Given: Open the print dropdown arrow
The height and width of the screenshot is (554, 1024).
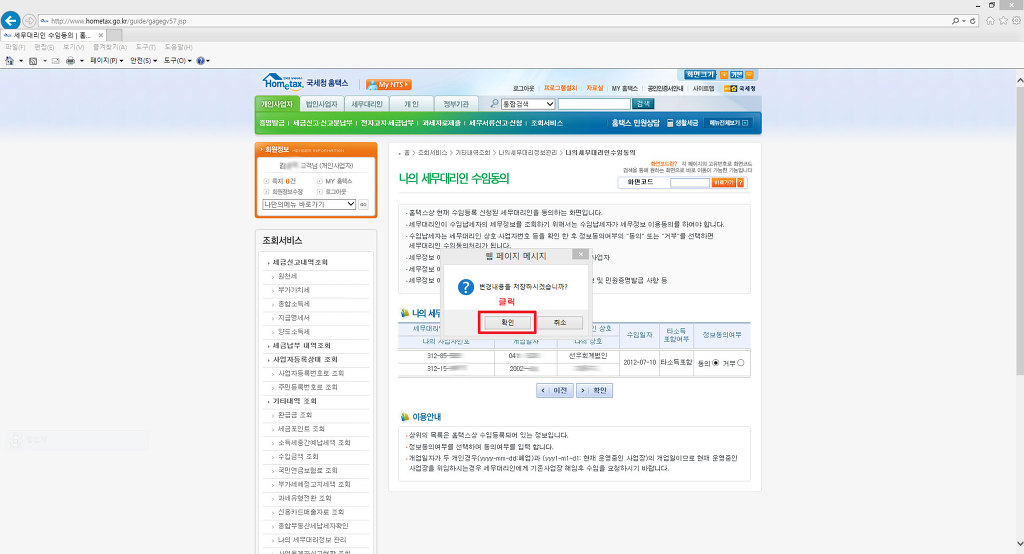Looking at the screenshot, I should [82, 61].
